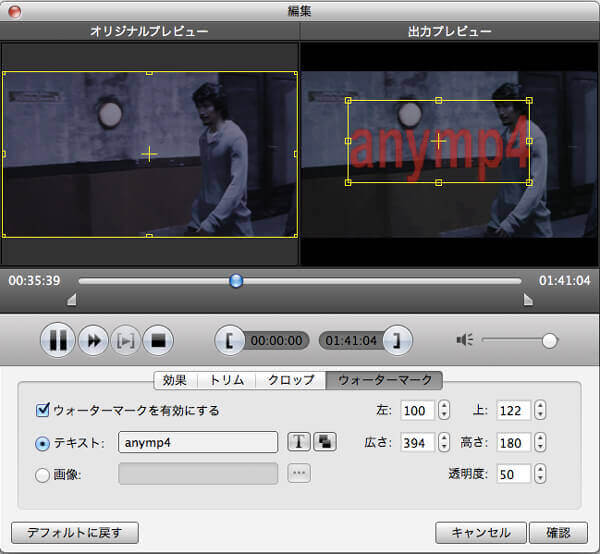Screen dimensions: 600x554
Task: Click the デフォルトに戻す button
Action: 75,533
